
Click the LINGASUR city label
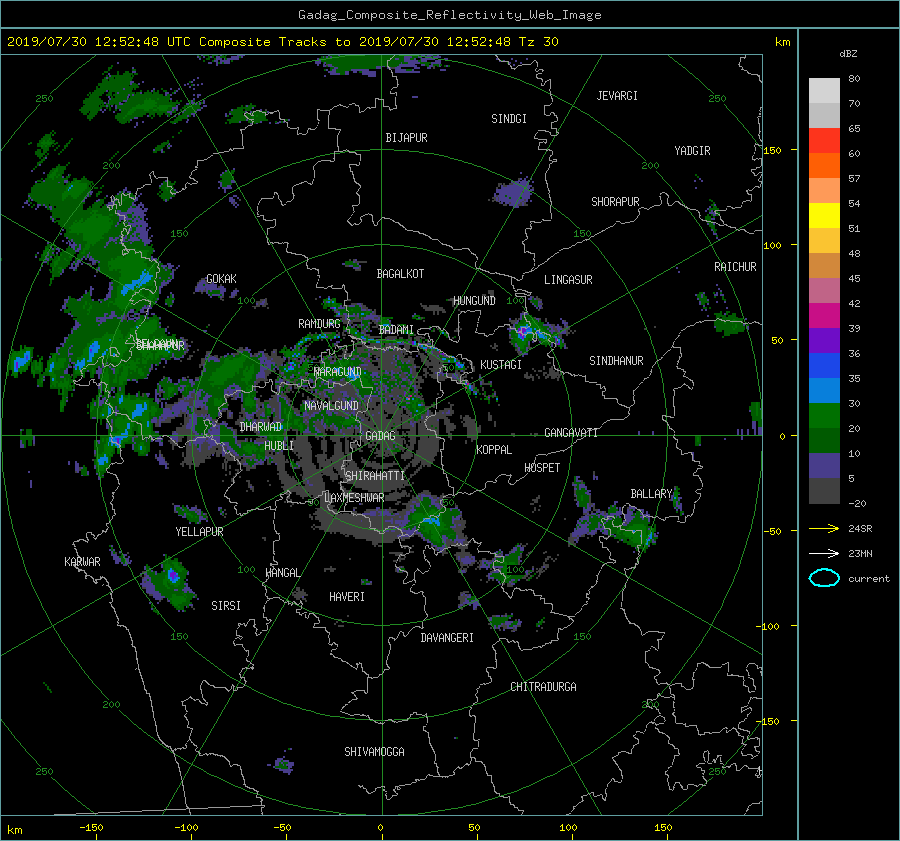[x=568, y=280]
